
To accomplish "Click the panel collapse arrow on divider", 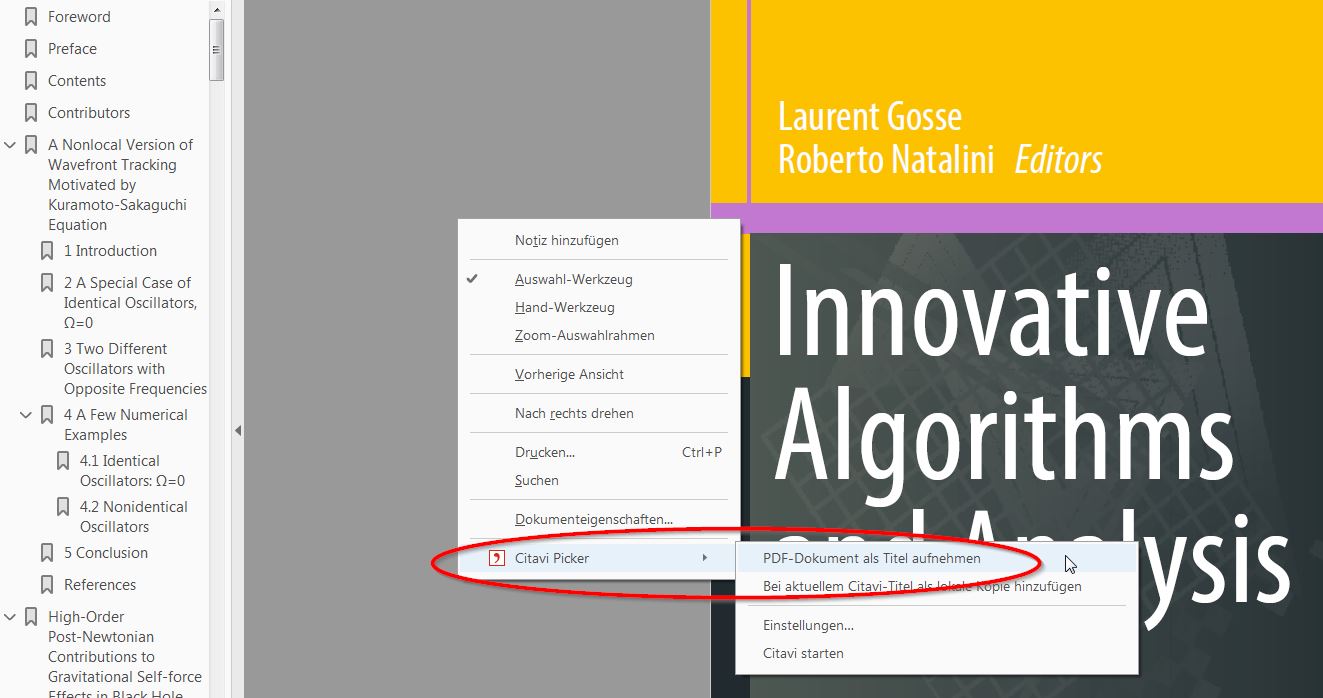I will (238, 431).
